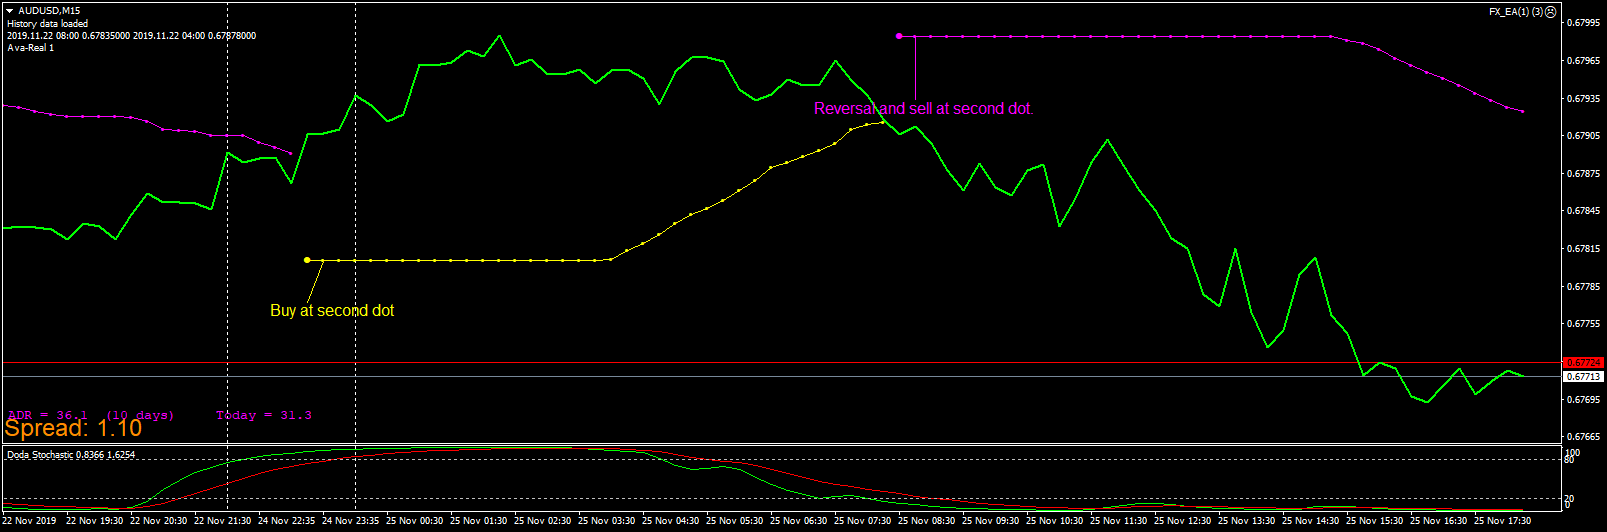Click the '25 Nov 05:30' time label
The height and width of the screenshot is (532, 1607).
[x=735, y=520]
